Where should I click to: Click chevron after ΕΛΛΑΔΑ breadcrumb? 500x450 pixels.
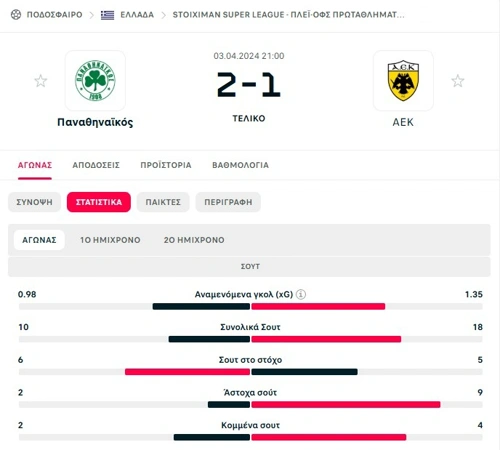tap(163, 15)
